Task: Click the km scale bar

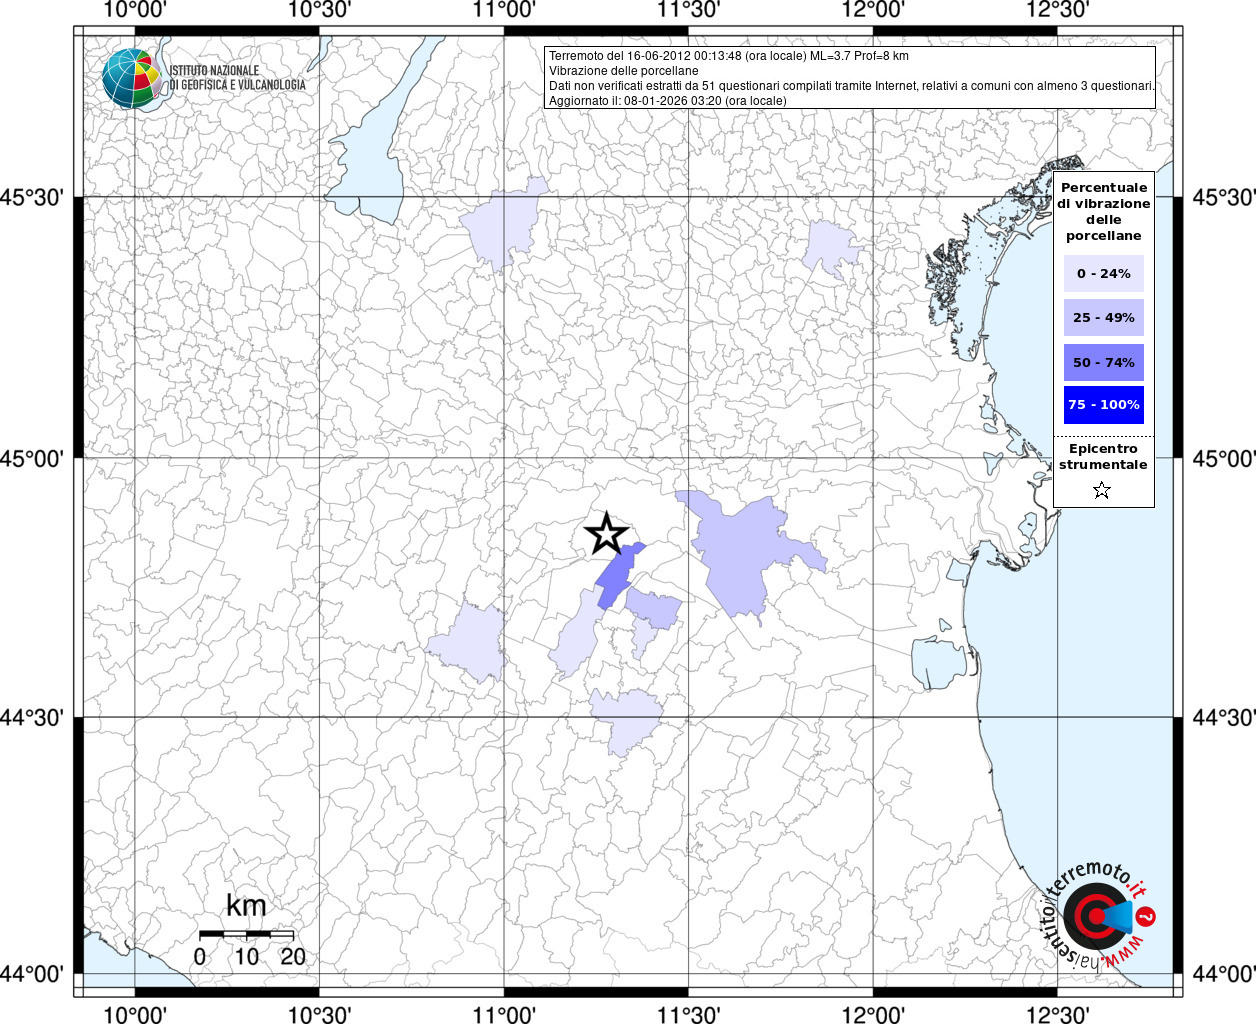Action: [246, 934]
